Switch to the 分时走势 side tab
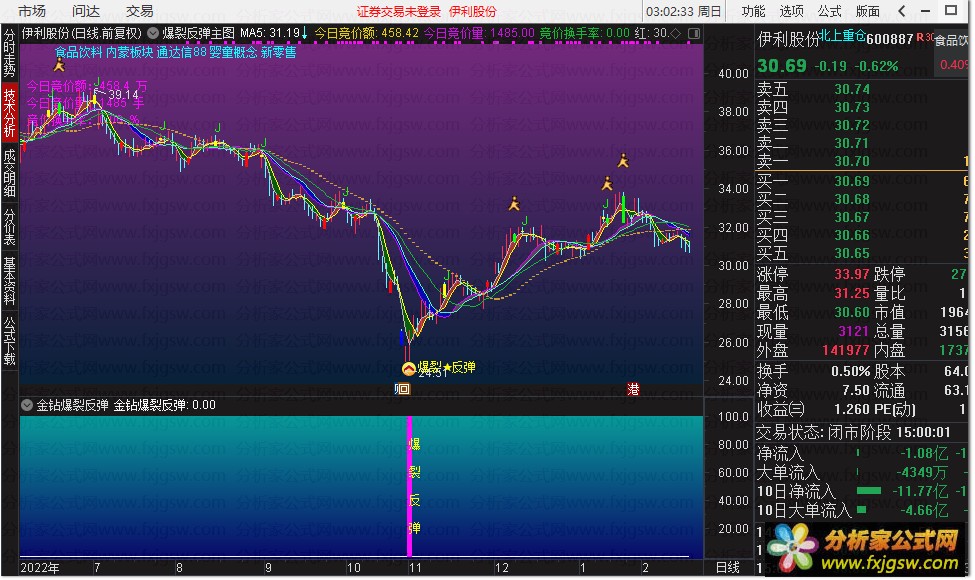The image size is (975, 580). pos(9,53)
